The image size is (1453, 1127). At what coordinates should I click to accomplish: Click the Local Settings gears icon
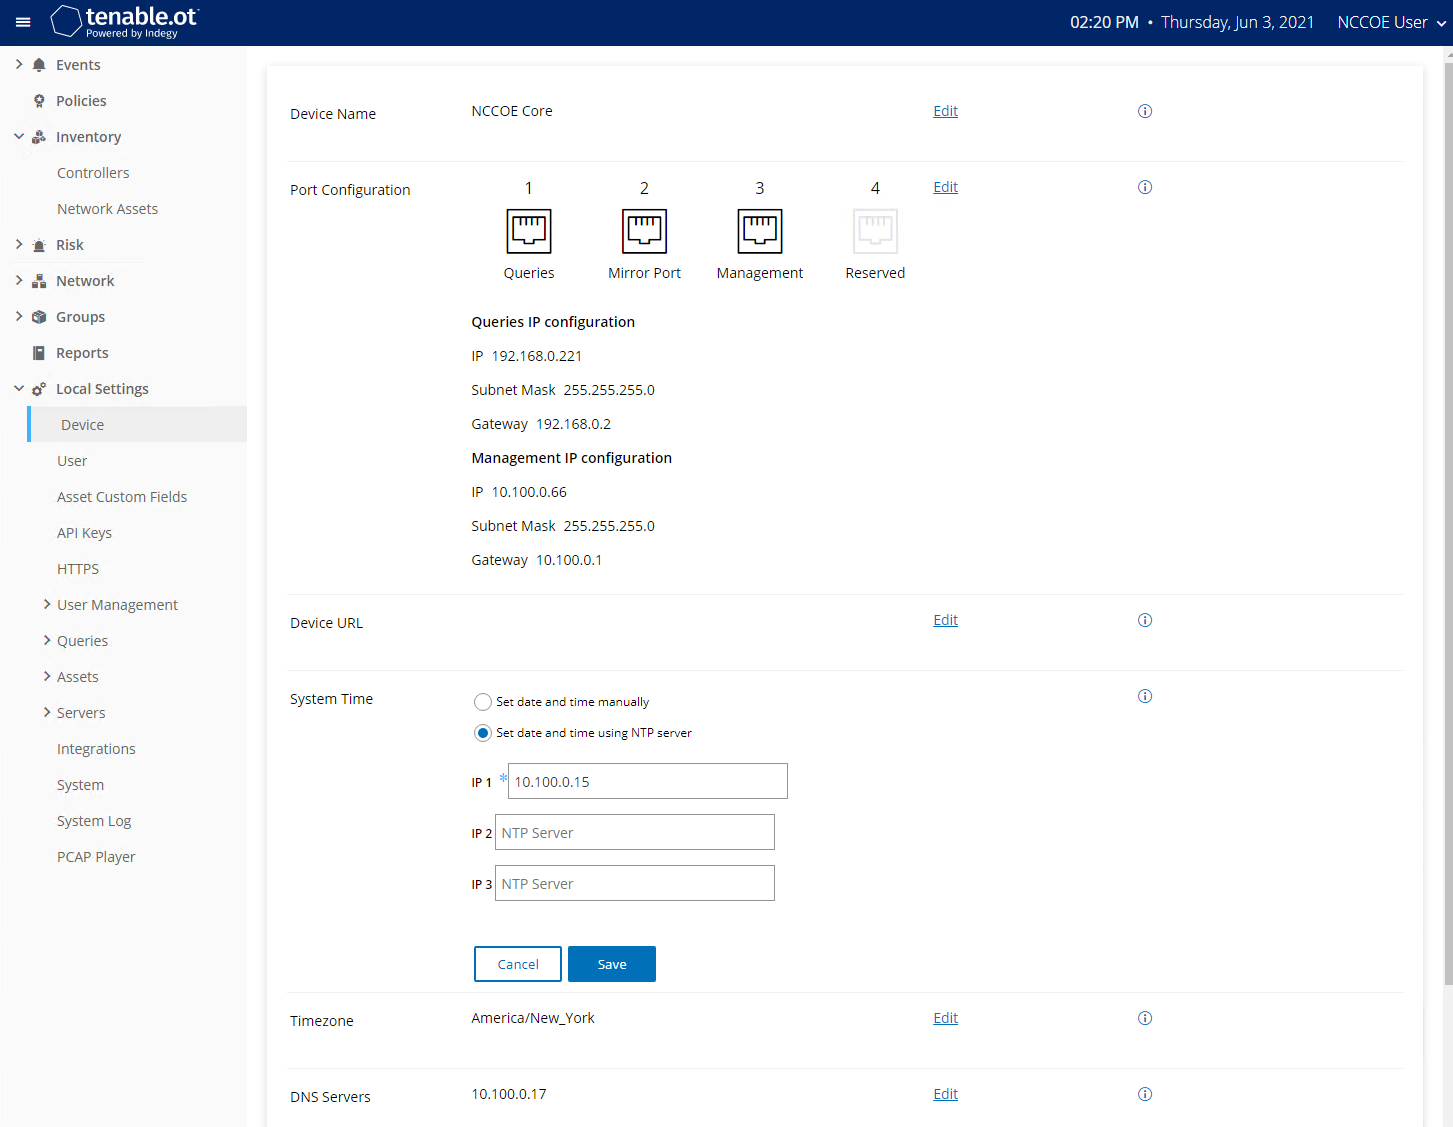point(39,389)
